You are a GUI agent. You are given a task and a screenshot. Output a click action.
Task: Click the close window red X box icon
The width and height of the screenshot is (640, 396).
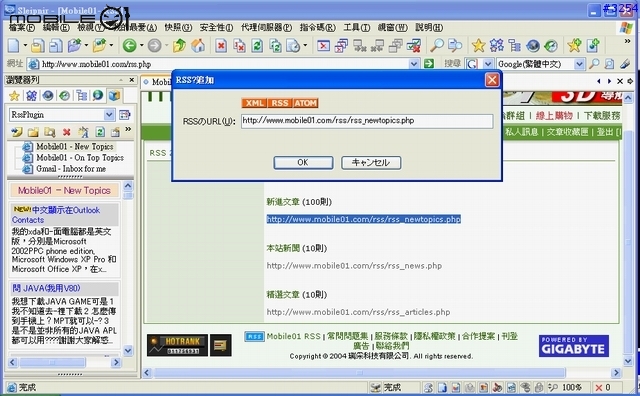tap(323, 45)
